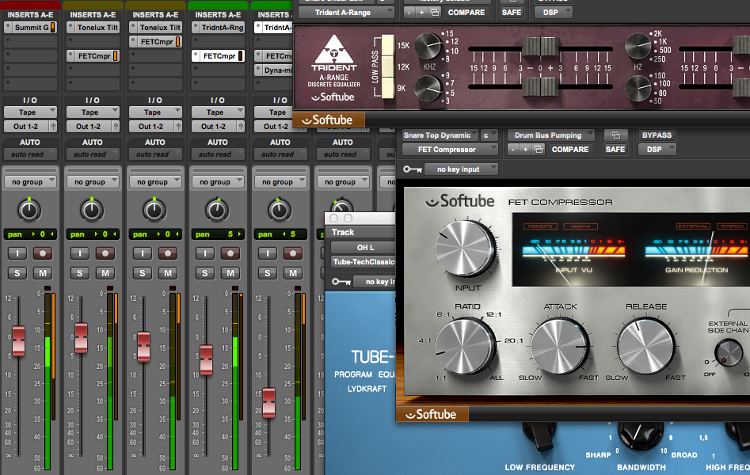The width and height of the screenshot is (750, 475).
Task: Mute the Summit G channel
Action: coord(43,273)
